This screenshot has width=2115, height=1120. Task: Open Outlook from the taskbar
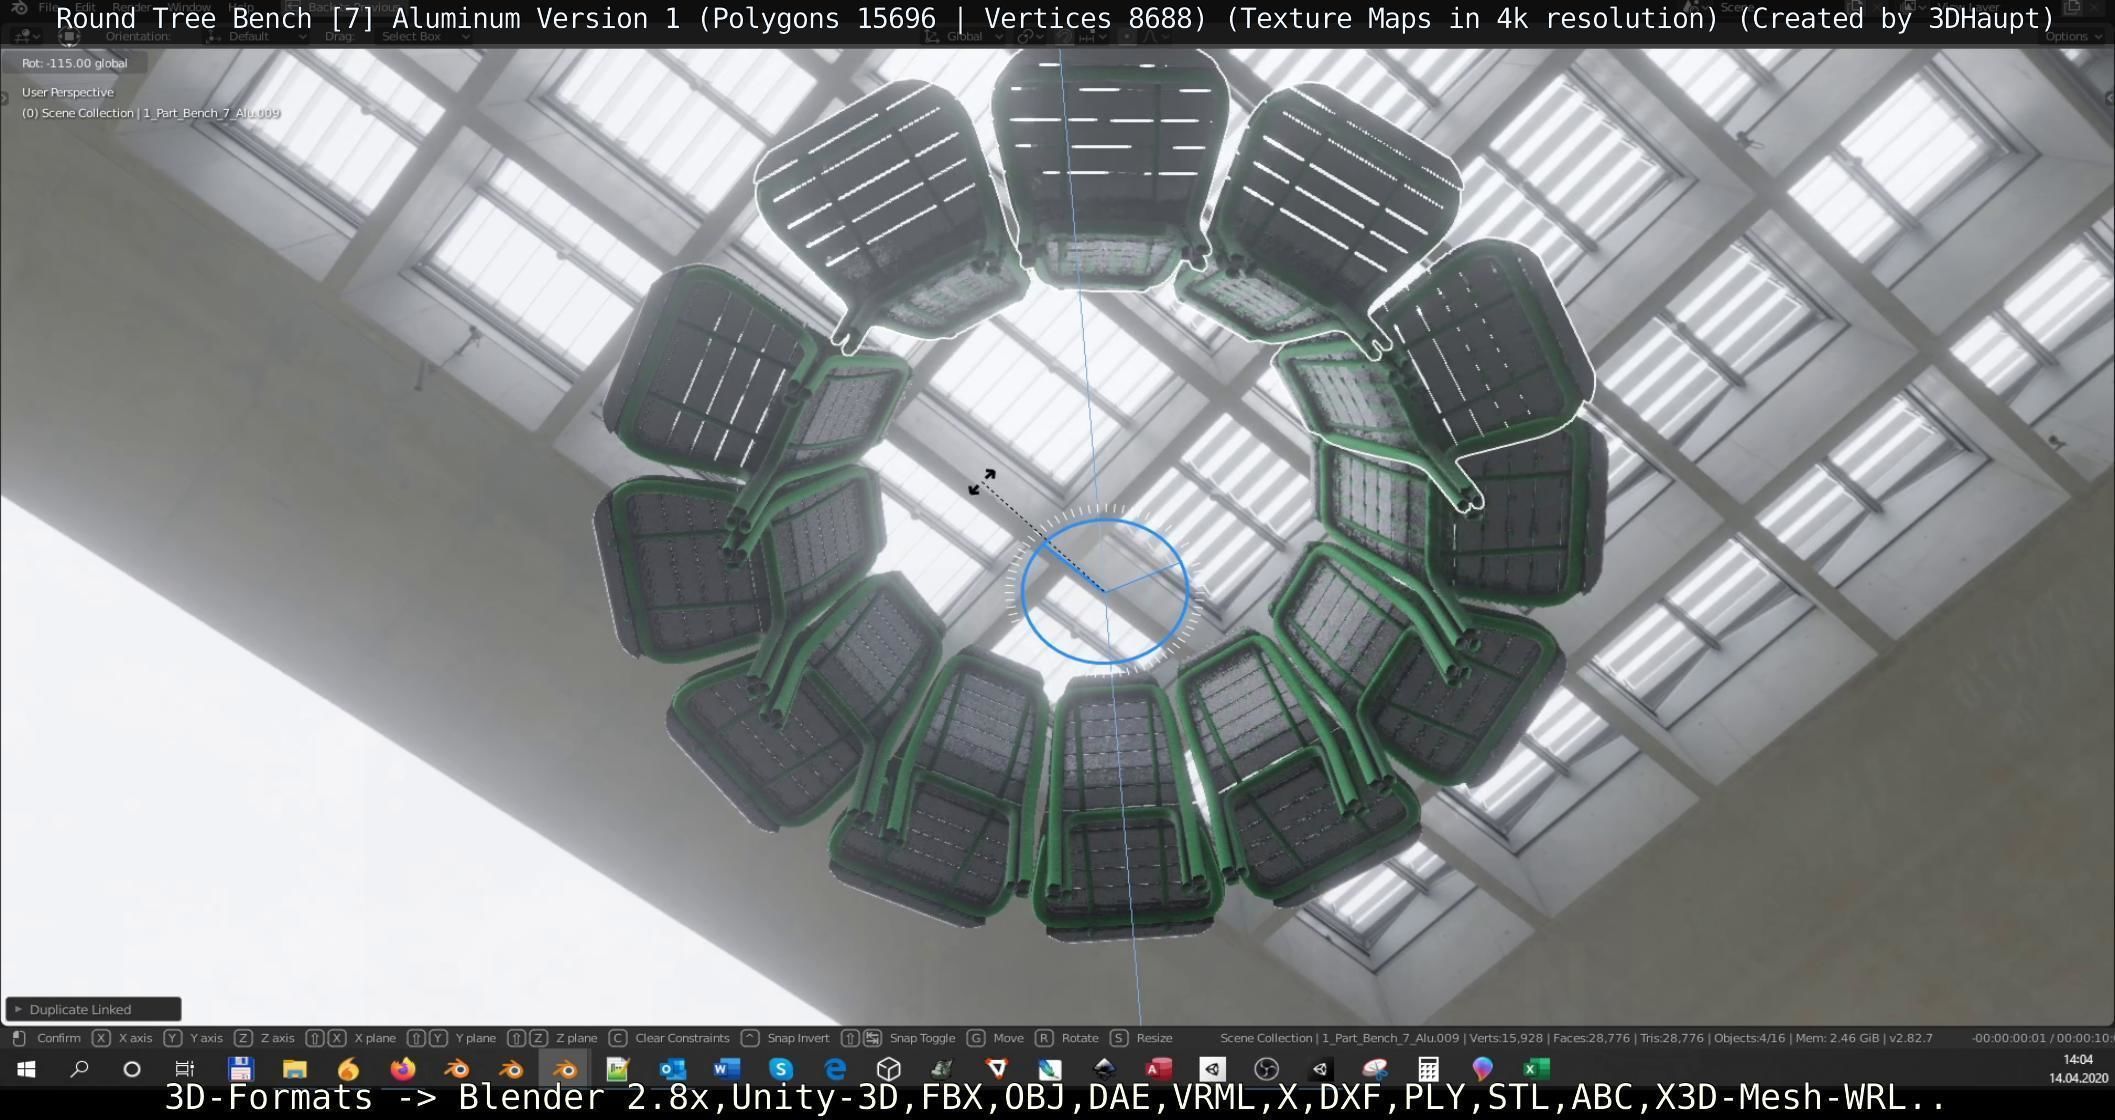672,1069
